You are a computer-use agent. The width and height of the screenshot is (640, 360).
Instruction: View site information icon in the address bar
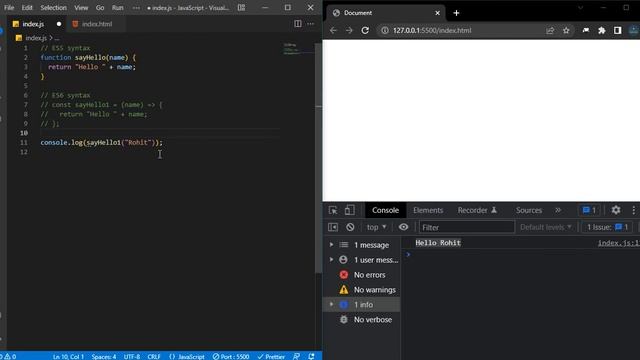pyautogui.click(x=384, y=30)
